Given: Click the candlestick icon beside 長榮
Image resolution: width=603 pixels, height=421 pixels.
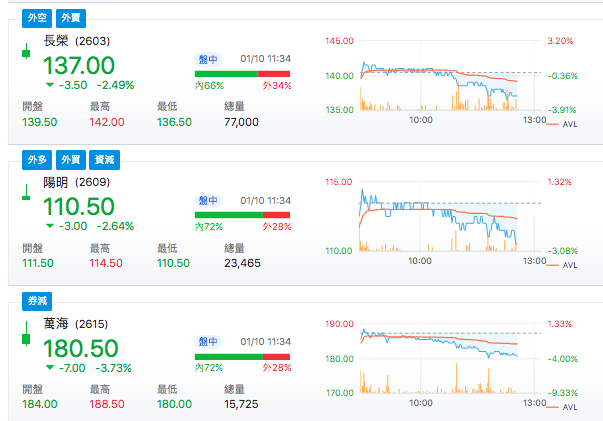Looking at the screenshot, I should (26, 52).
